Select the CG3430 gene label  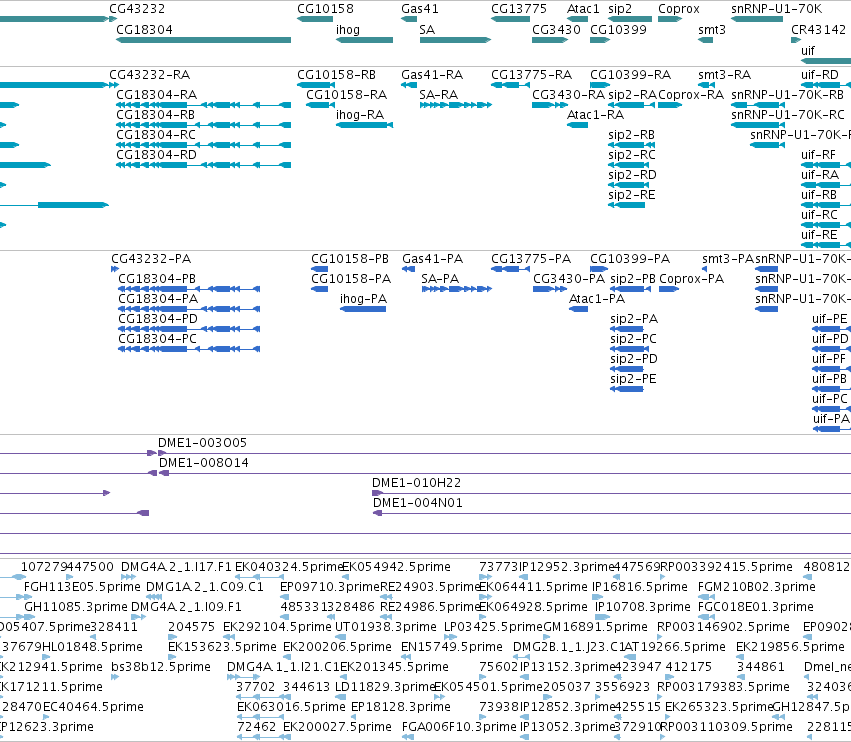pos(556,30)
